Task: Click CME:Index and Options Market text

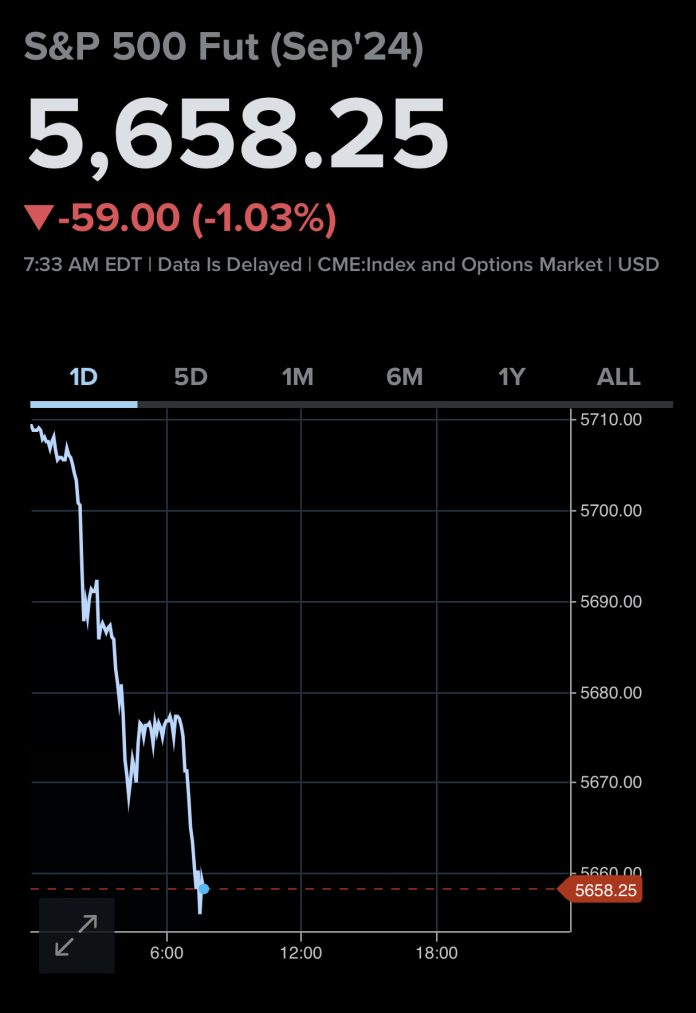Action: [x=460, y=265]
